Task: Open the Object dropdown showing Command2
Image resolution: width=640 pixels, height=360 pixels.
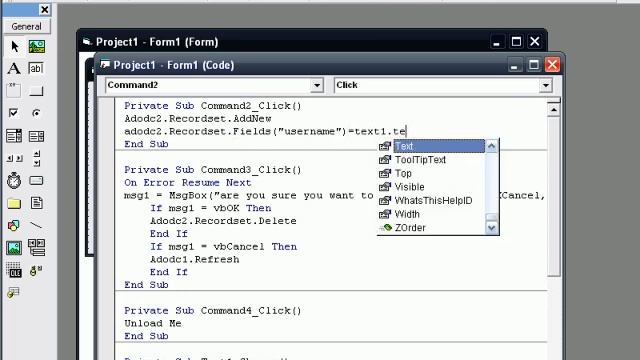Action: click(x=317, y=85)
